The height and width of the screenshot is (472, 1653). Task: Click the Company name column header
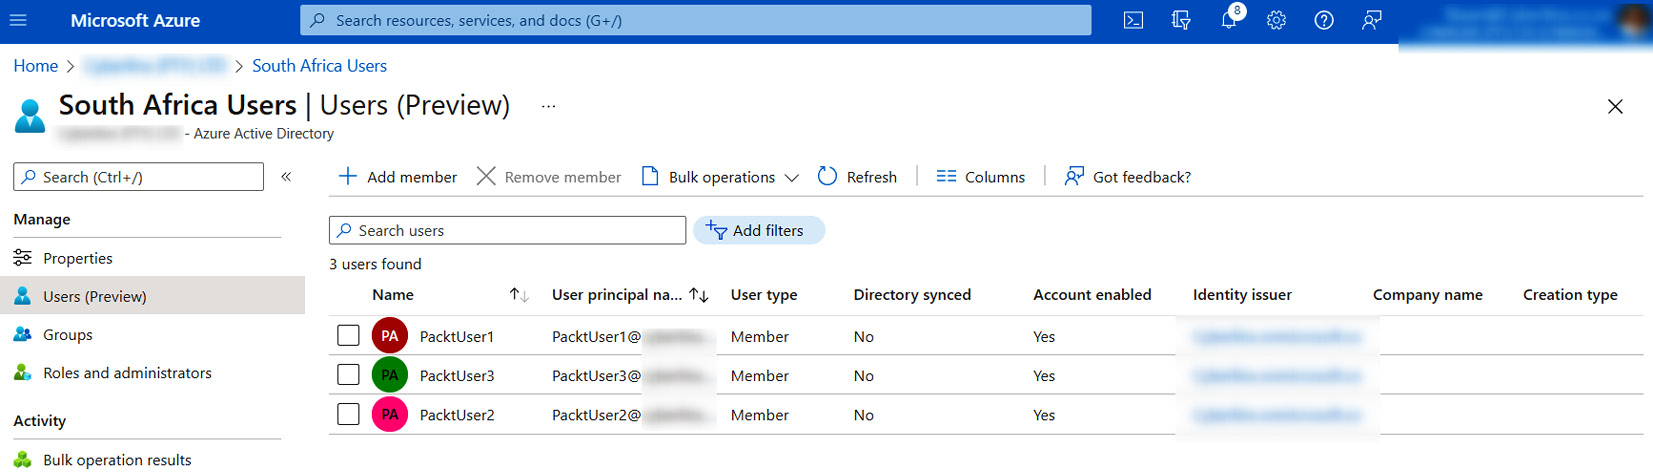(x=1427, y=295)
